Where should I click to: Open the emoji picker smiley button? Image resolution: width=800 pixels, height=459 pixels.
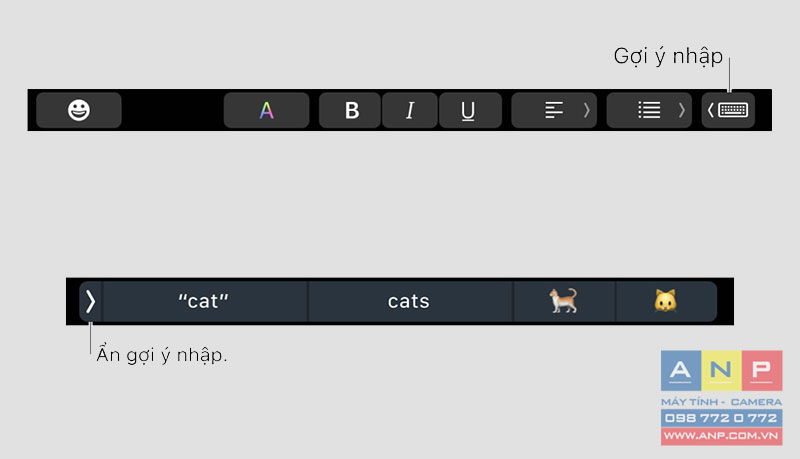(x=79, y=110)
